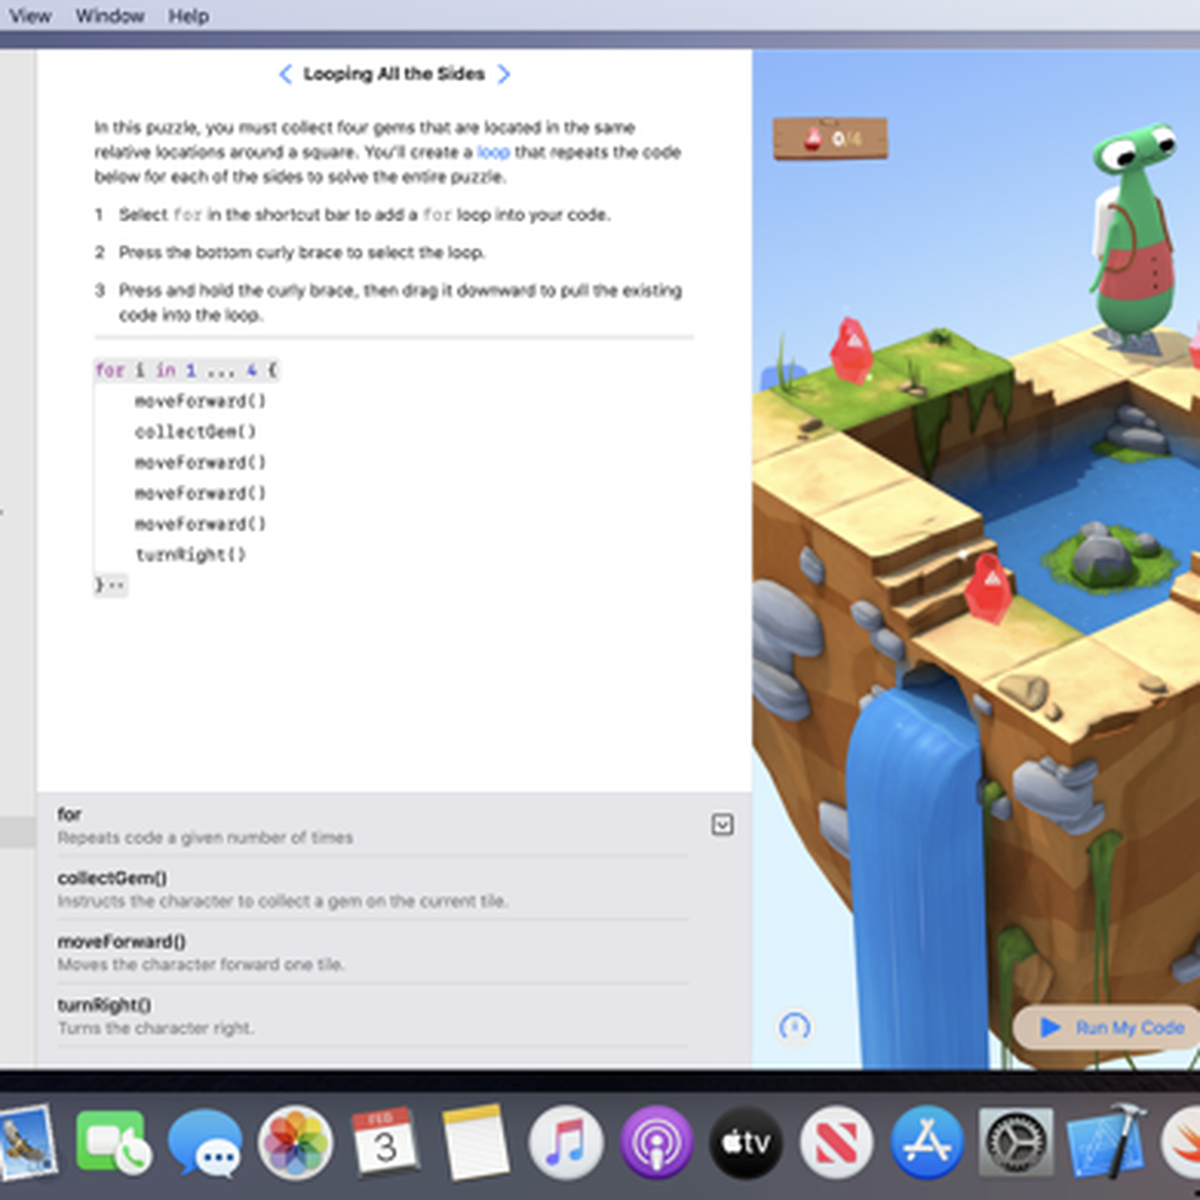Click the gem counter badge

coord(830,138)
